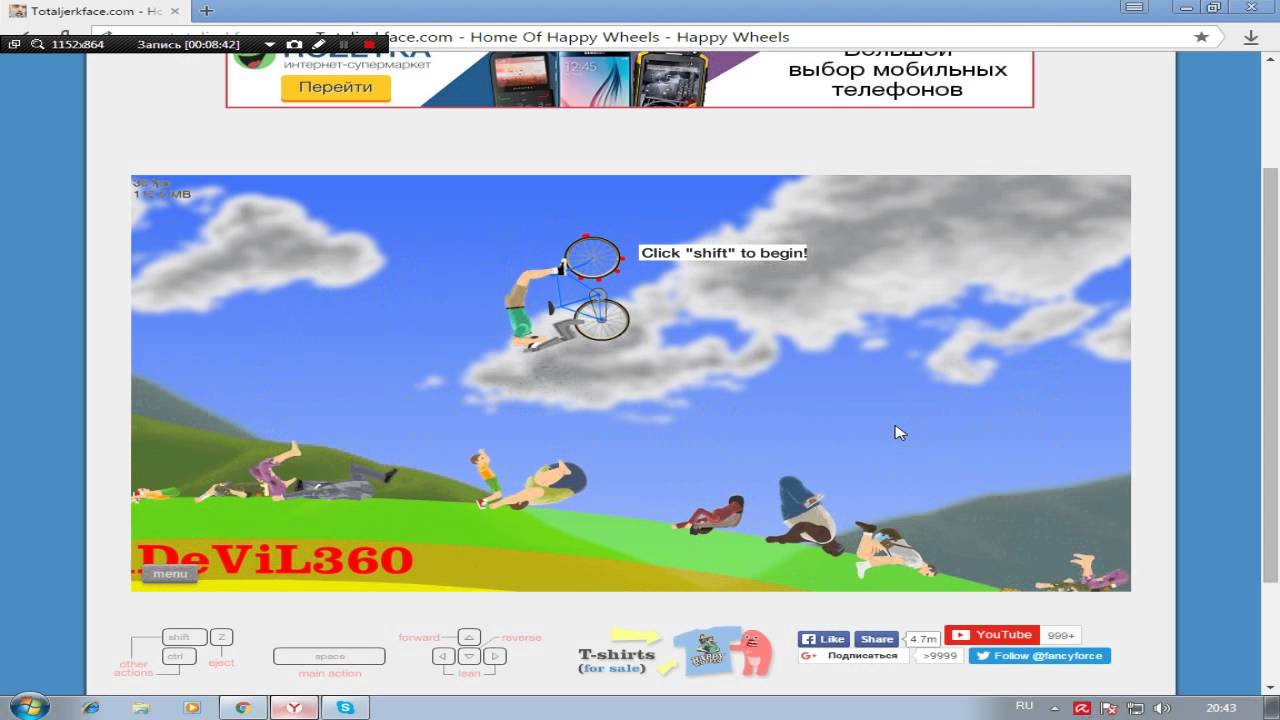
Task: Open the T-shirts for sale link
Action: pyautogui.click(x=616, y=660)
